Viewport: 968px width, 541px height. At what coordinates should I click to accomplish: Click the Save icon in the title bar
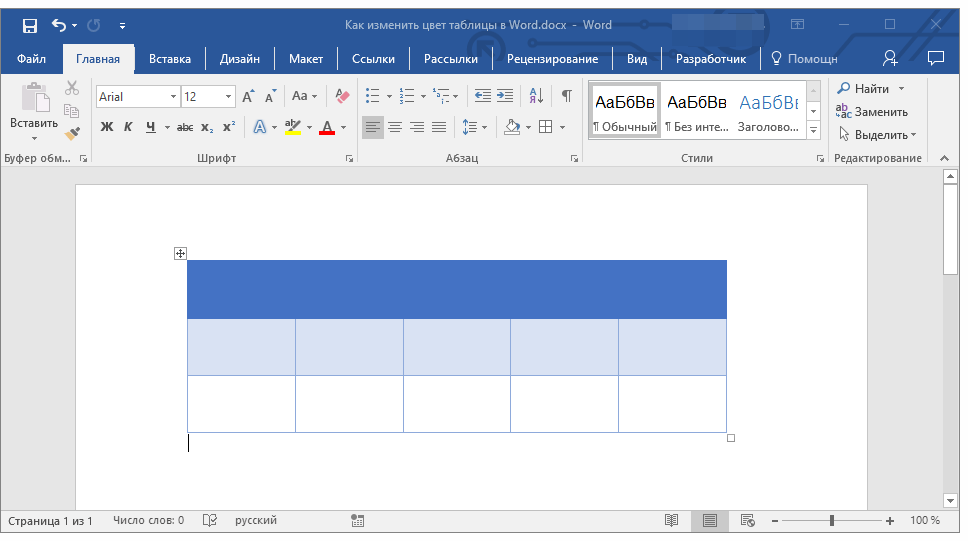29,24
